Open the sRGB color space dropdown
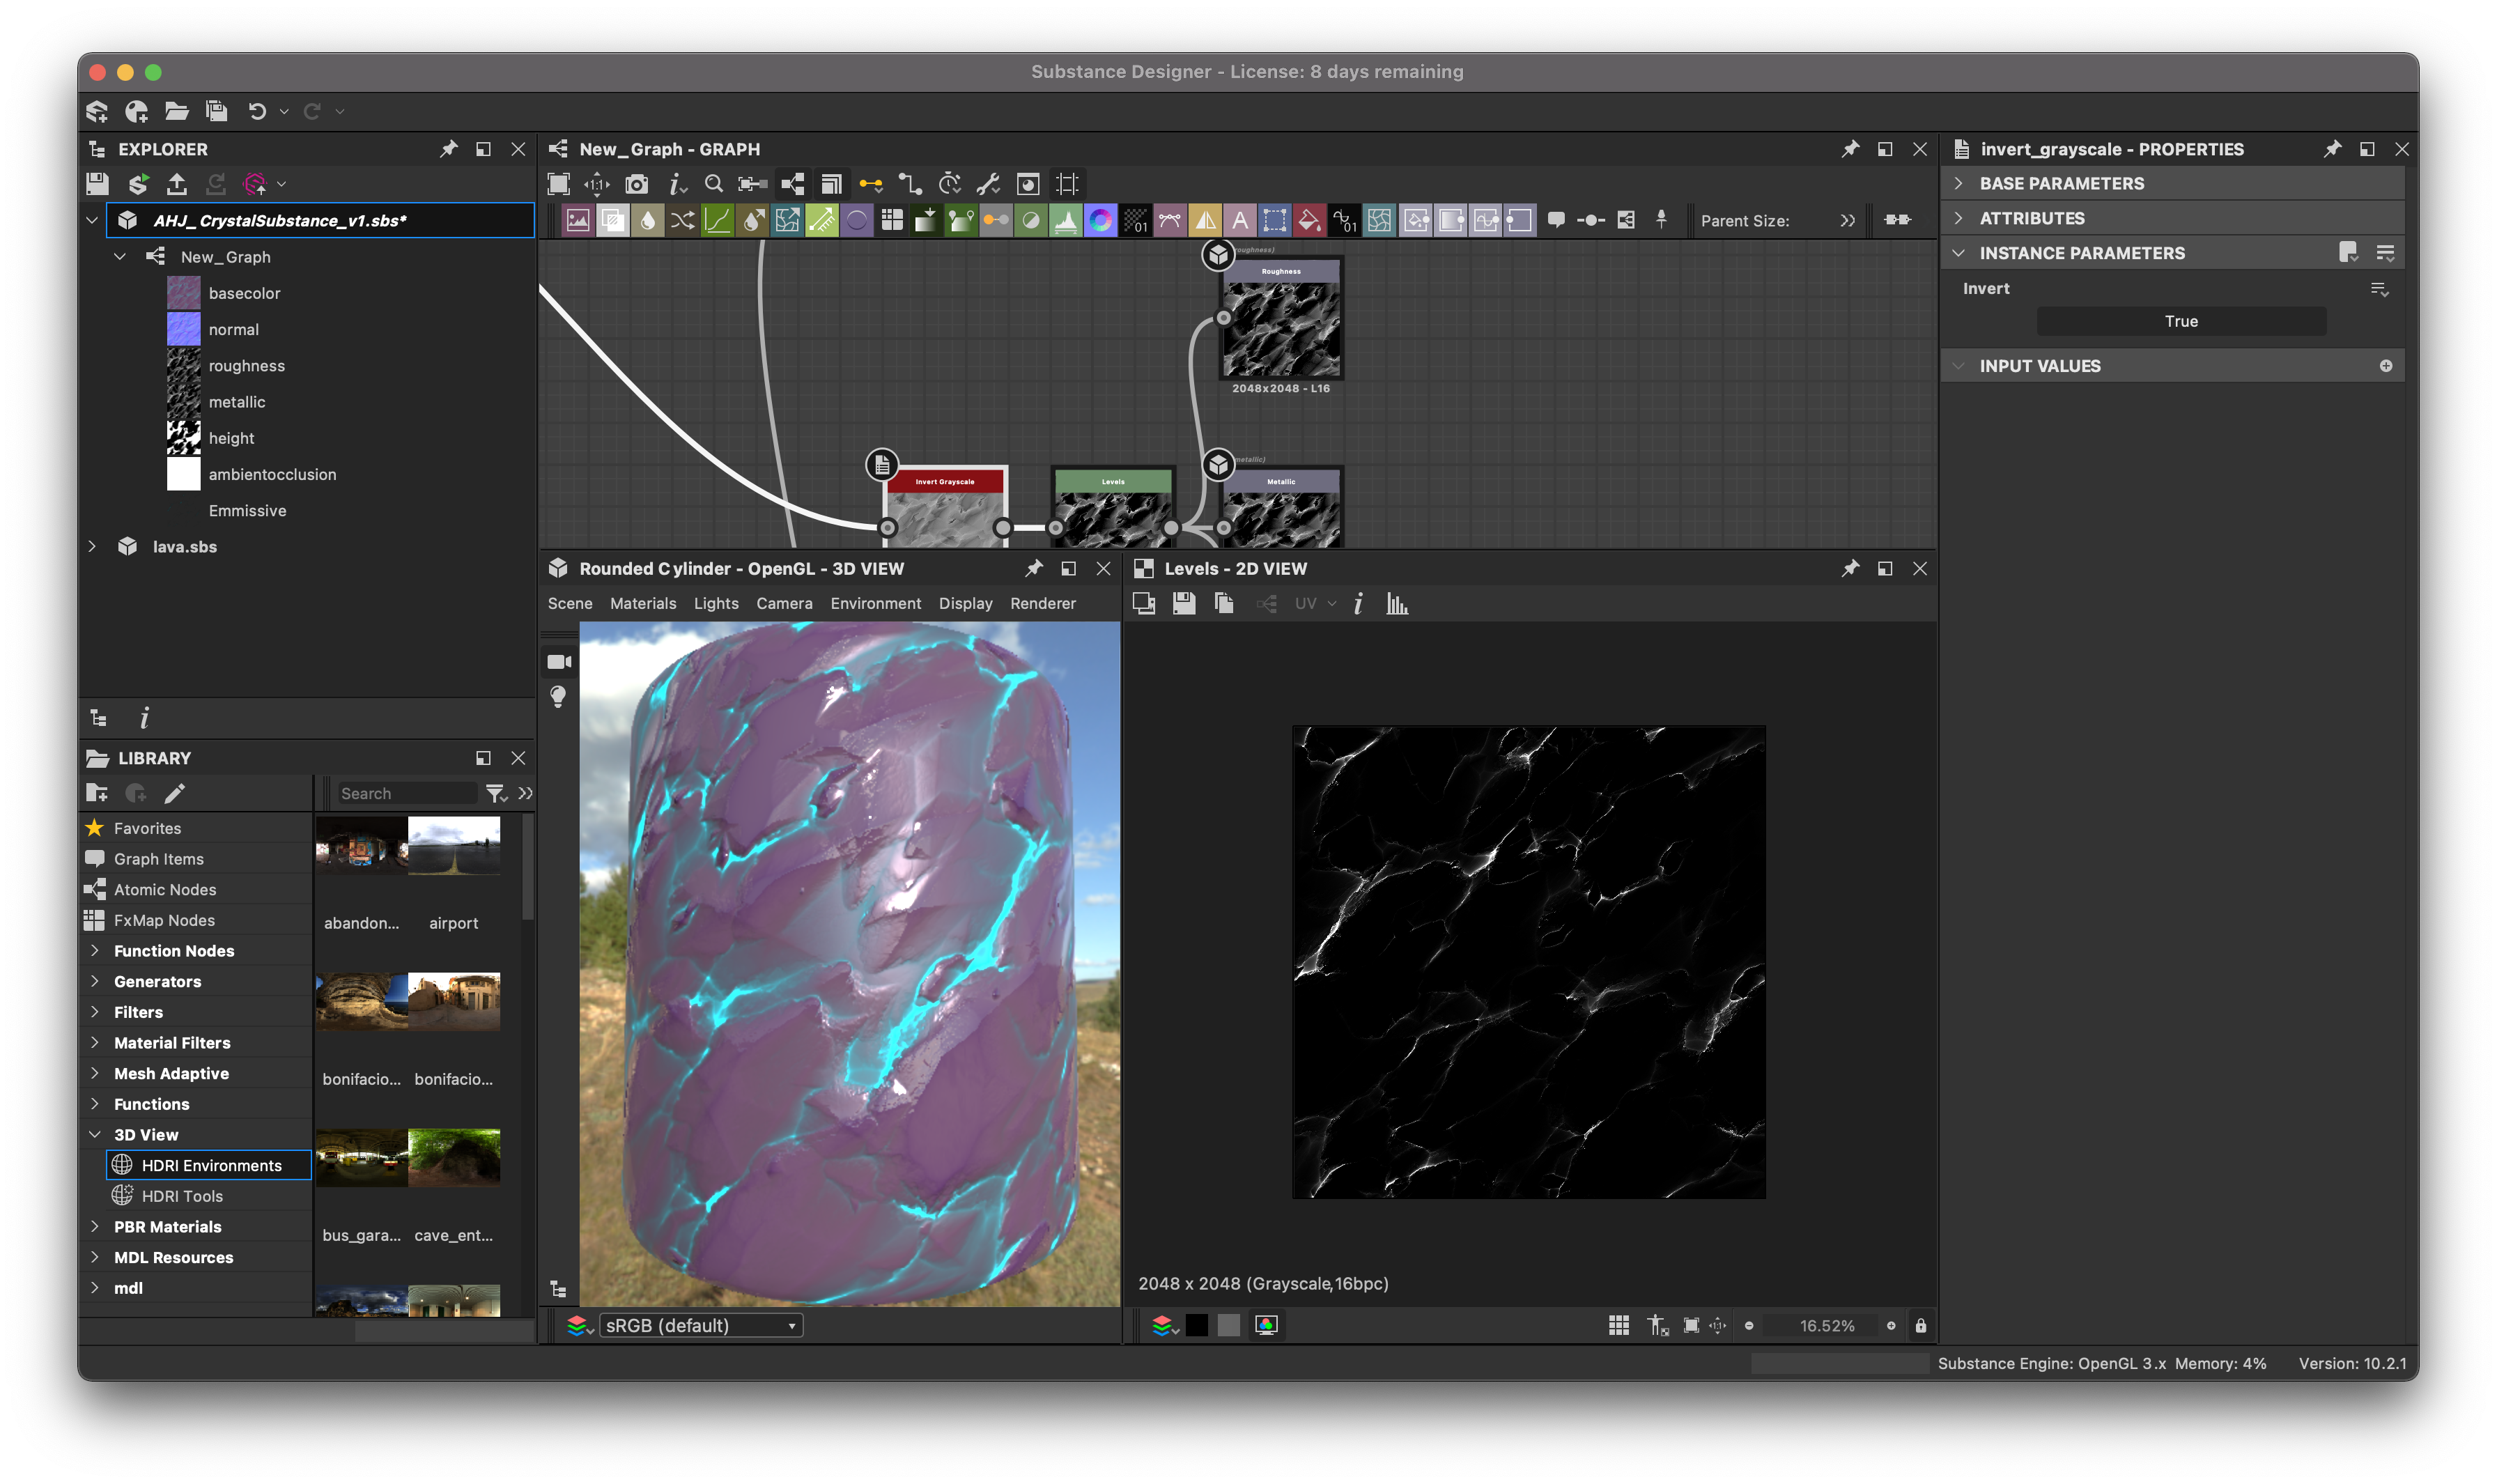 [x=701, y=1325]
